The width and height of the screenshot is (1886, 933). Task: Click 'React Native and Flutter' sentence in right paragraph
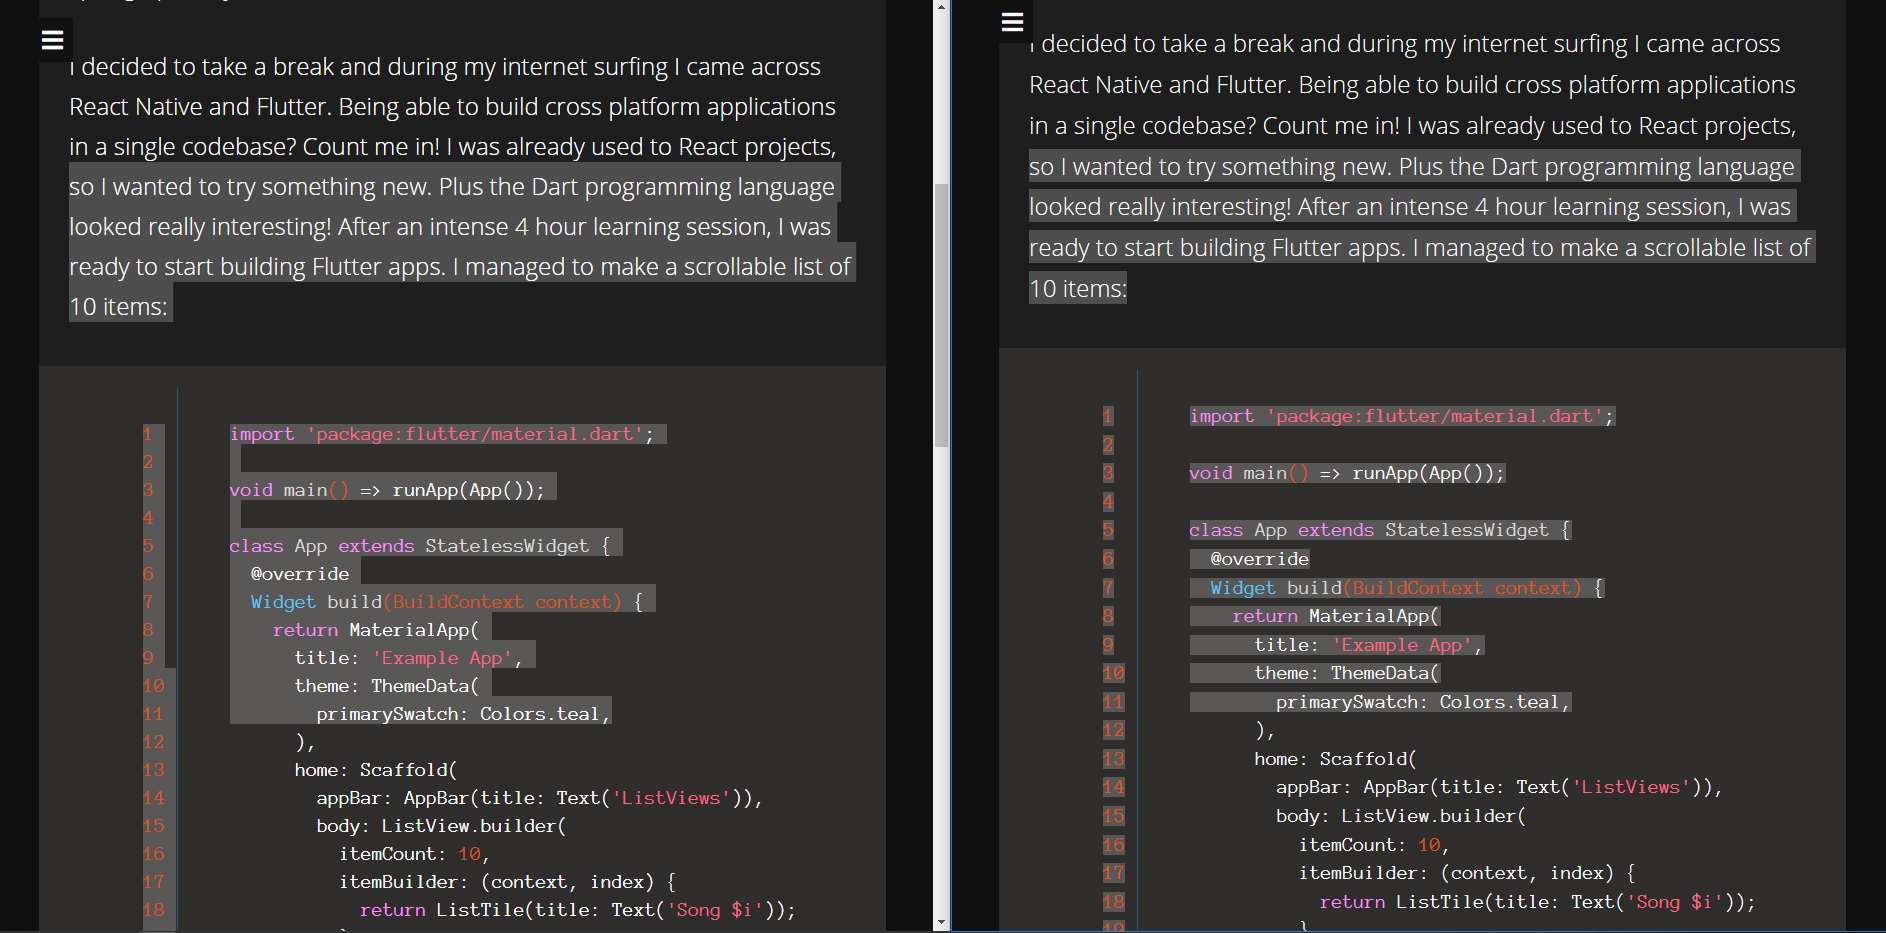coord(1412,85)
